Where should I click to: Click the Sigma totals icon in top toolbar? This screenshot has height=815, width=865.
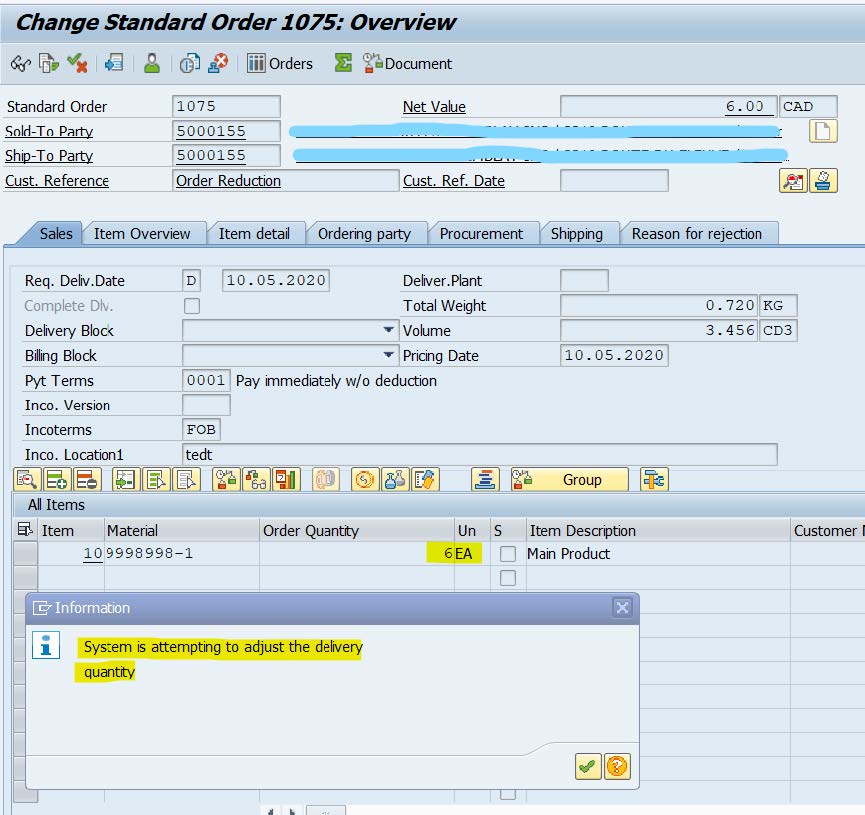(x=343, y=63)
